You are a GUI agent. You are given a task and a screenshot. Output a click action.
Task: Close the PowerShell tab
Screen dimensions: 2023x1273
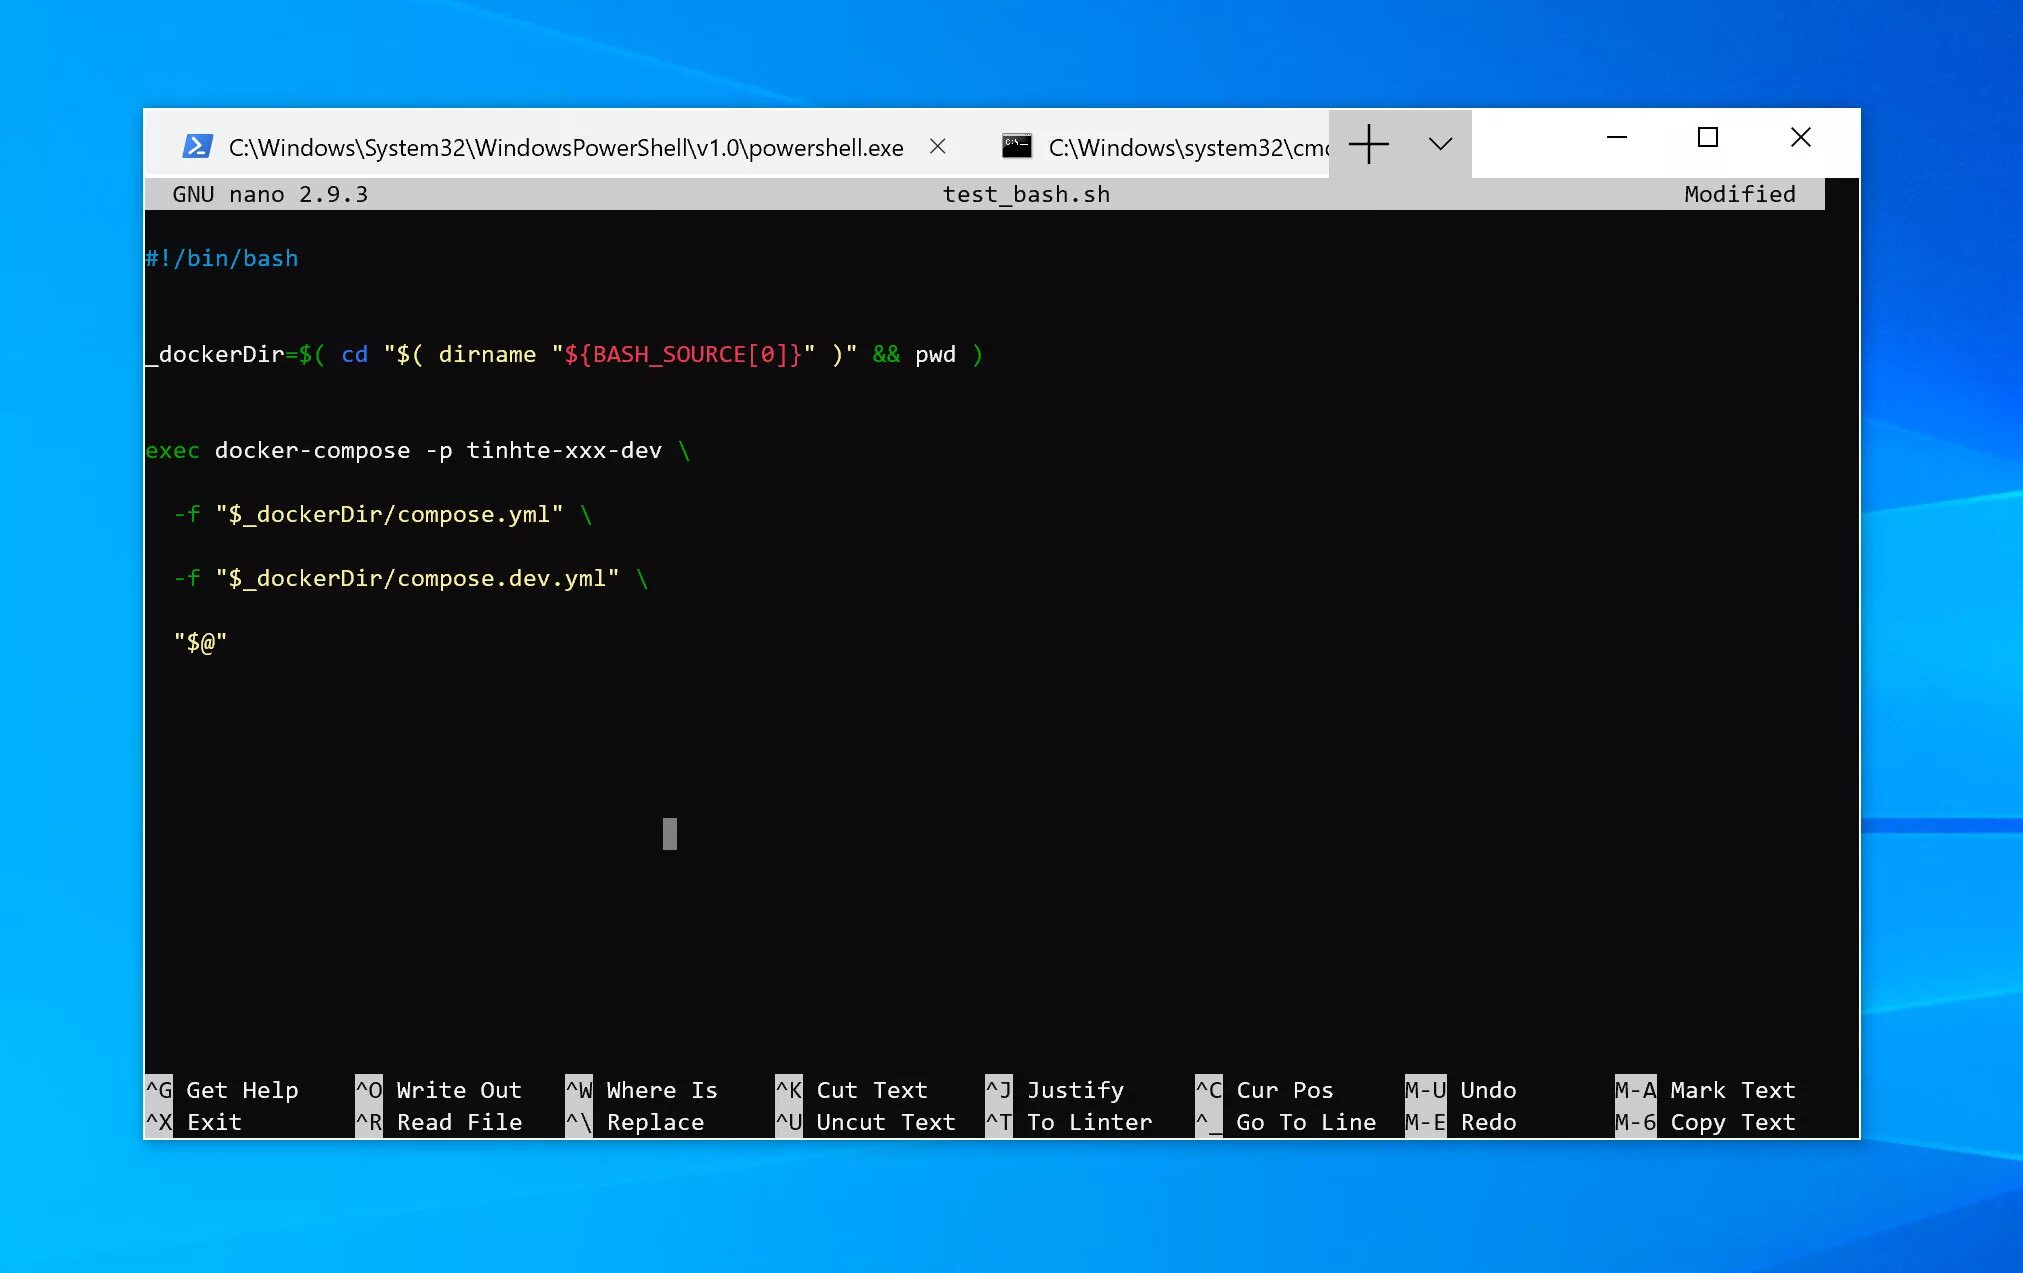click(x=937, y=147)
